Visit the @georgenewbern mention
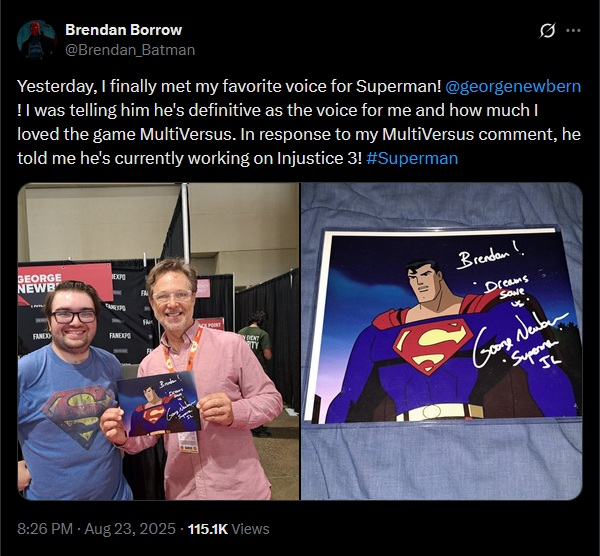Viewport: 600px width, 556px height. point(513,86)
